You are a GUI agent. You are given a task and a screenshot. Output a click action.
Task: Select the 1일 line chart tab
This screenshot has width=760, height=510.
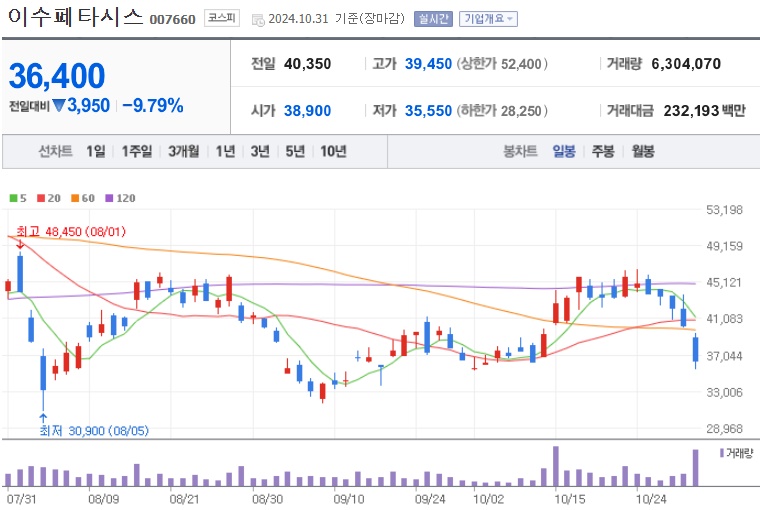[x=95, y=151]
